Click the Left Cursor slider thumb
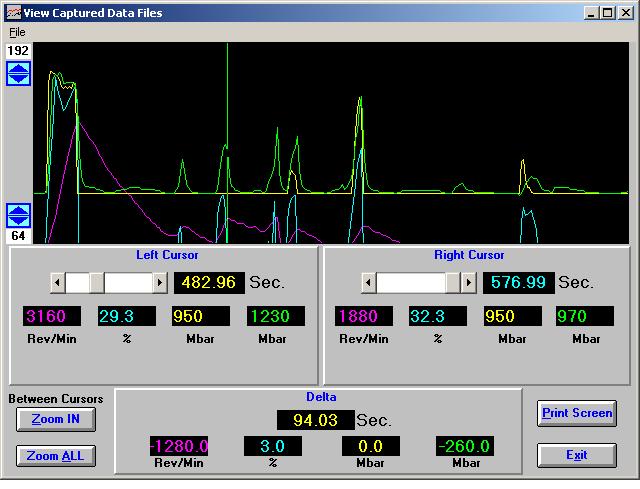 pyautogui.click(x=97, y=282)
